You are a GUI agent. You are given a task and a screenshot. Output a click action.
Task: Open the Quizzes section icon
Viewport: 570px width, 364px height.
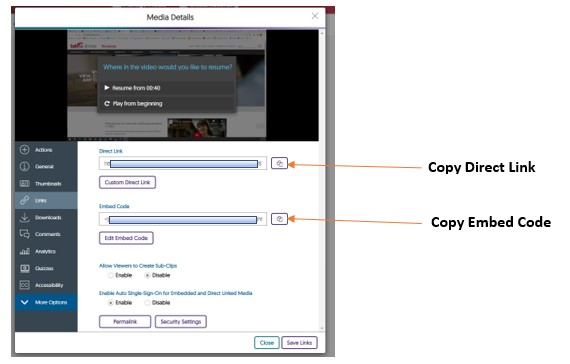tap(24, 268)
